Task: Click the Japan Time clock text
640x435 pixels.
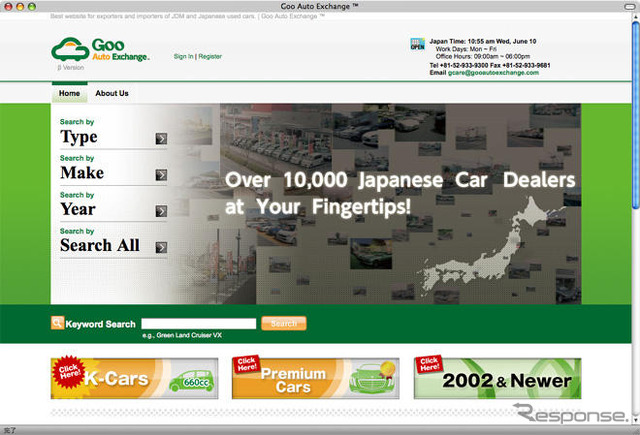Action: (x=483, y=41)
